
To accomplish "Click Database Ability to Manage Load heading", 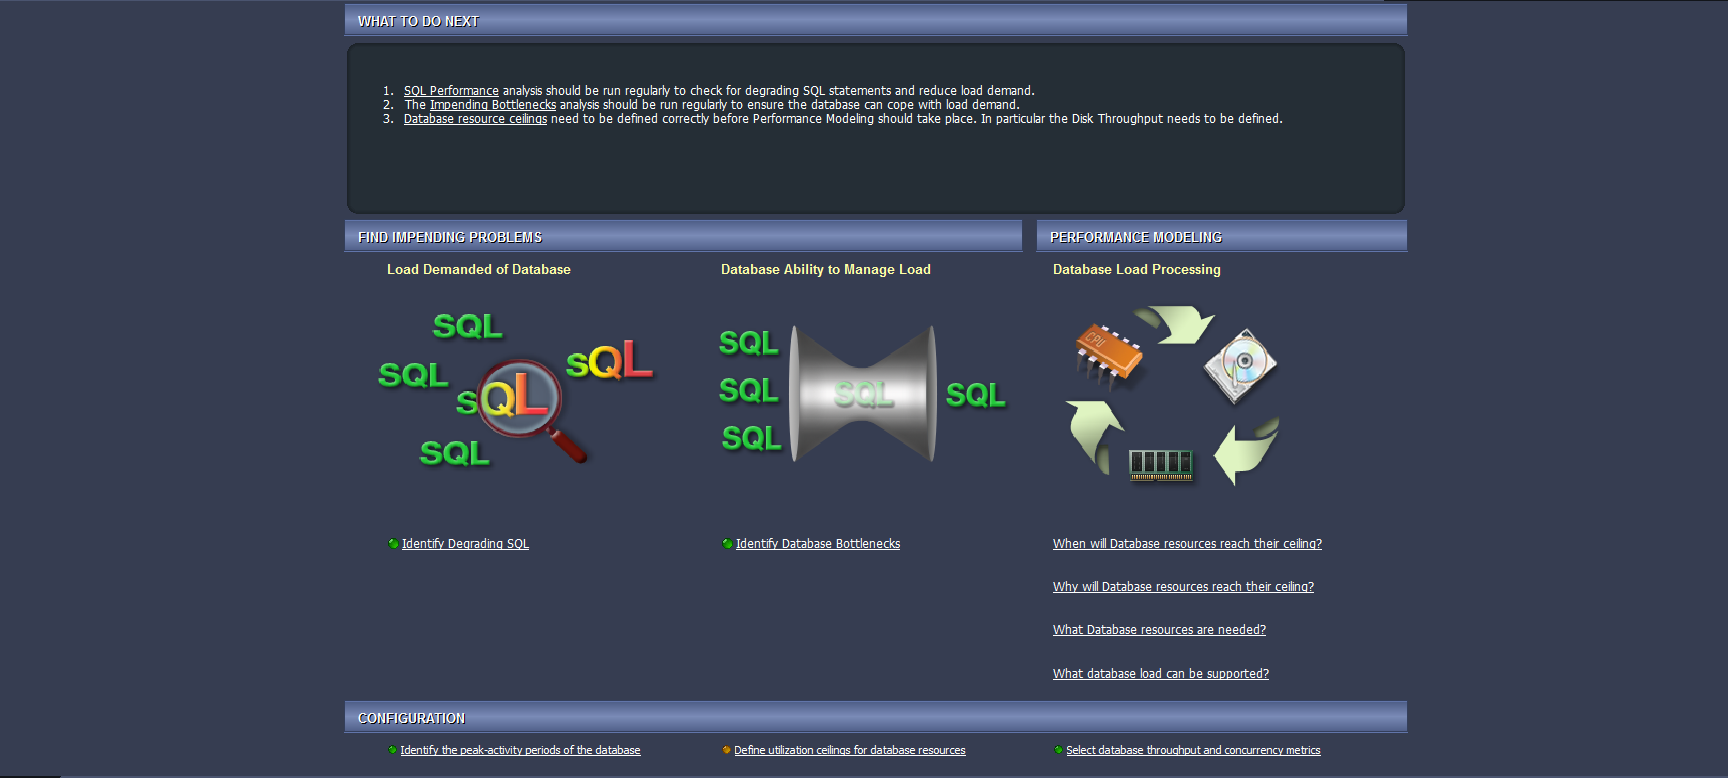I will point(826,270).
